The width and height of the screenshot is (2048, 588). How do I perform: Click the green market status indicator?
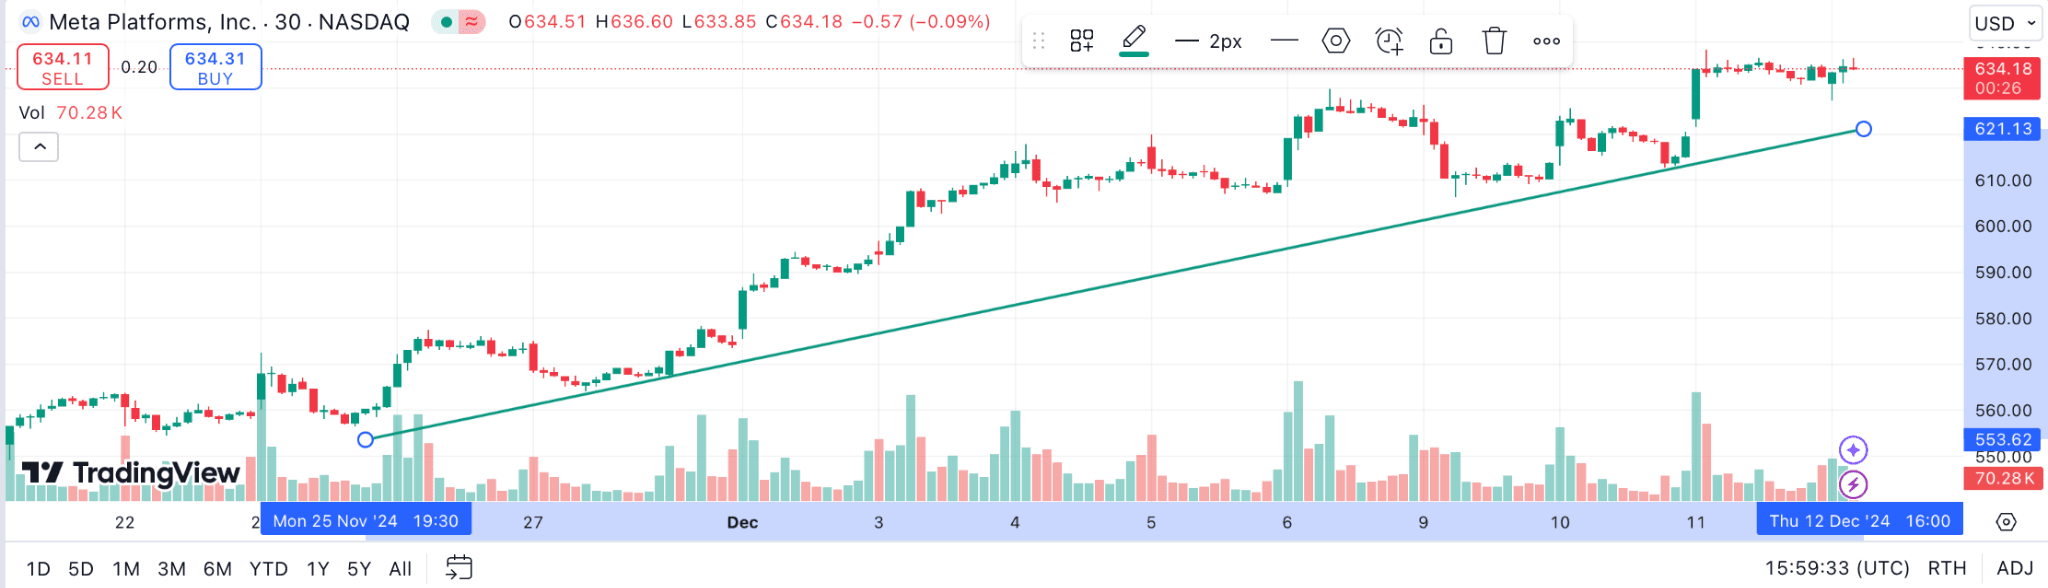click(446, 22)
